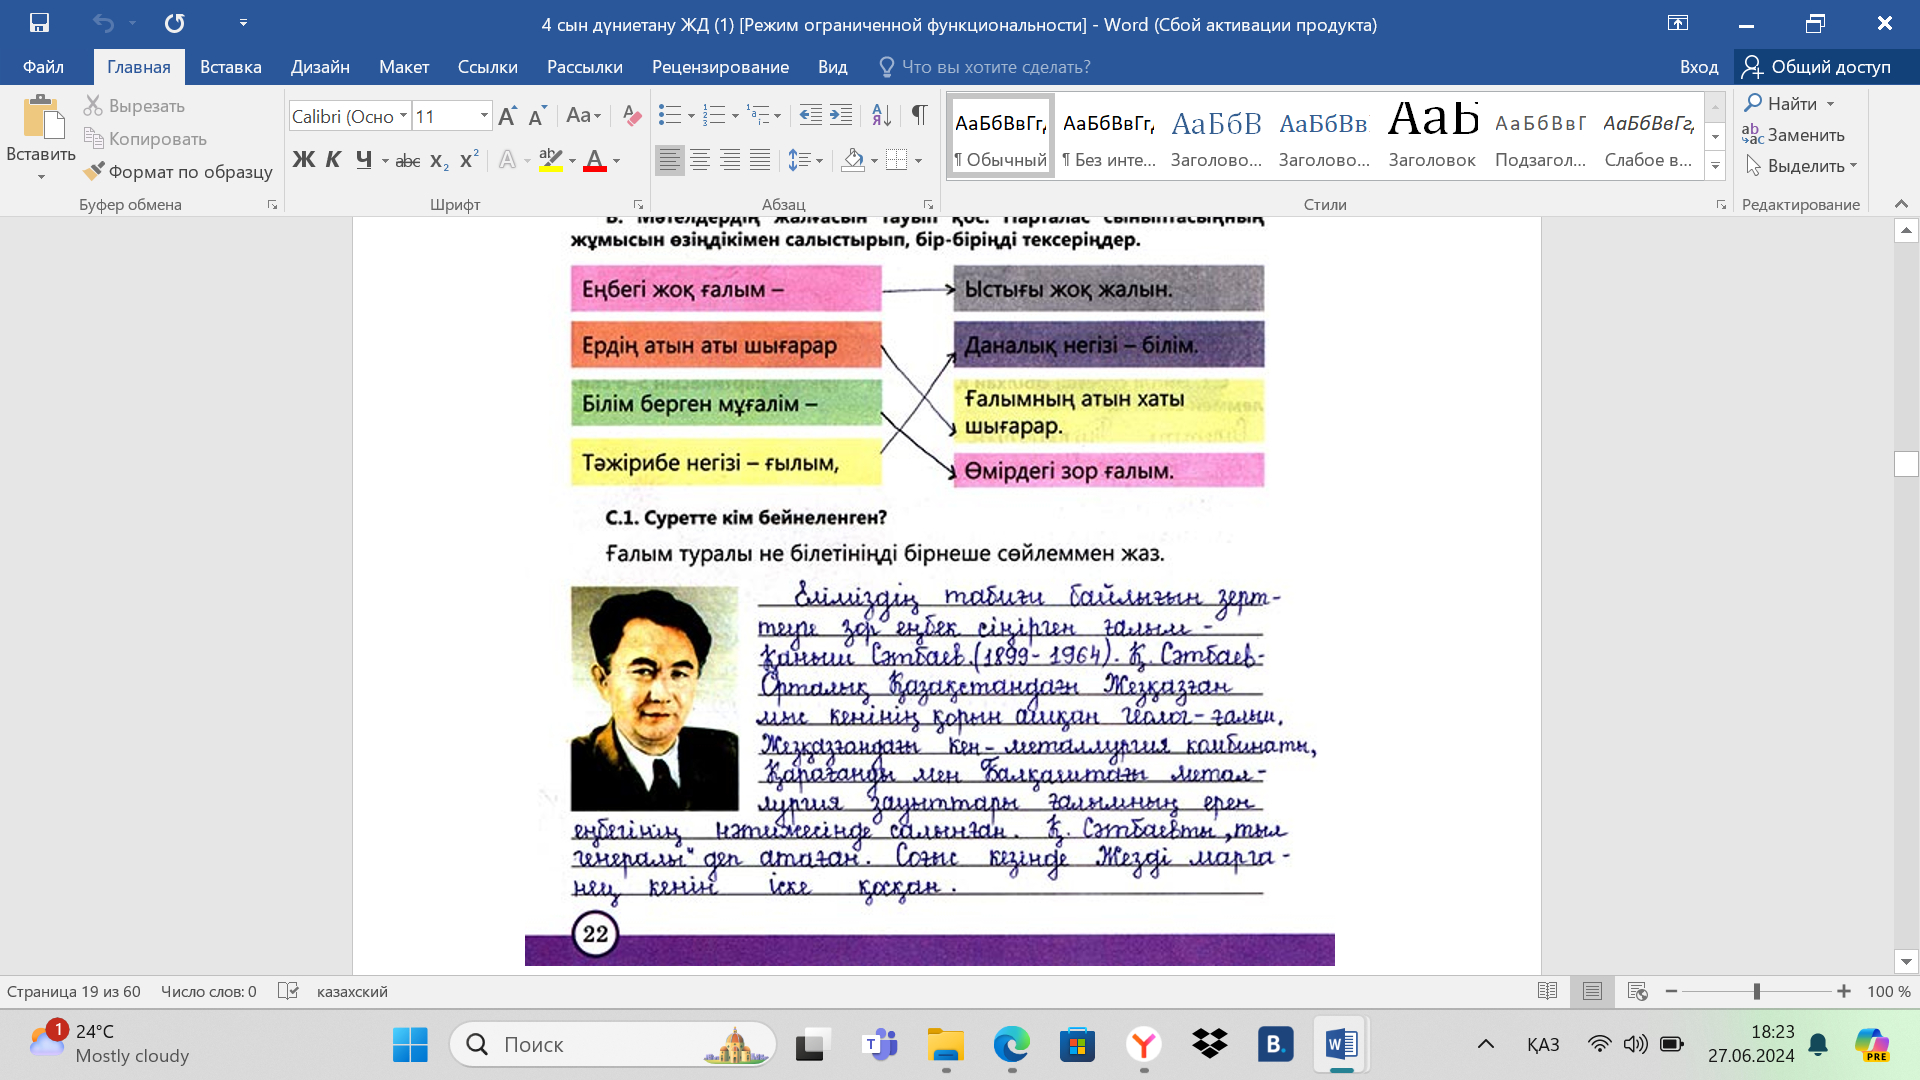Toggle strikethrough (abc) formatting
The width and height of the screenshot is (1920, 1080).
(407, 160)
